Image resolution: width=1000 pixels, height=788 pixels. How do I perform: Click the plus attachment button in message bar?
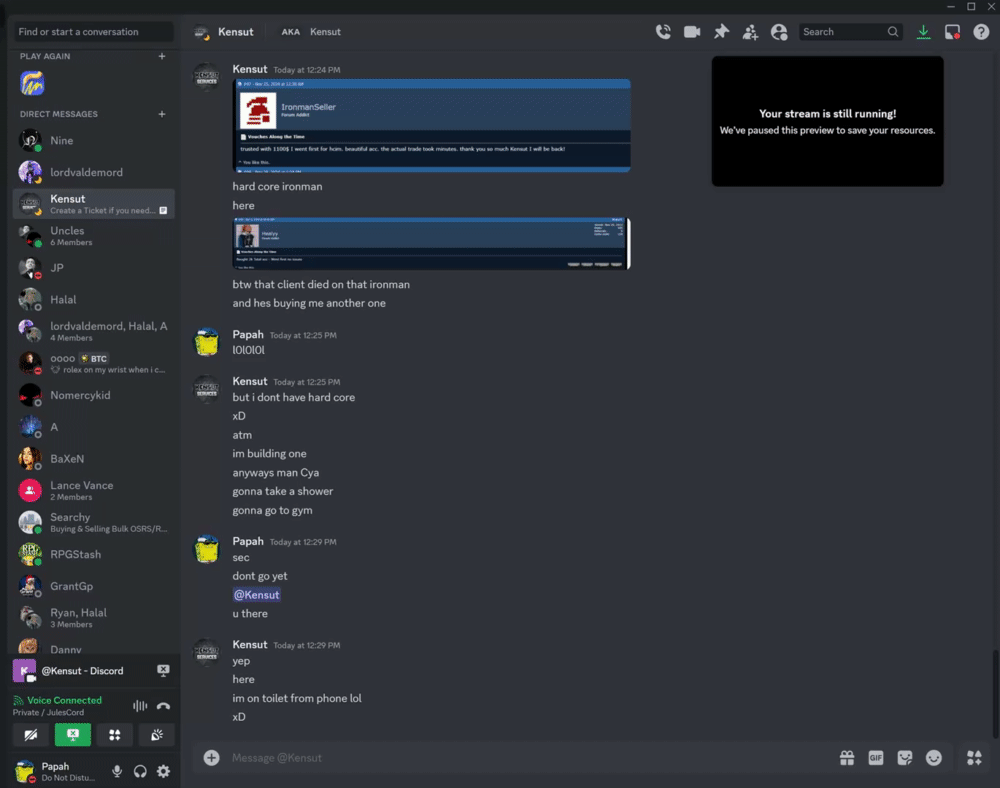click(x=211, y=757)
